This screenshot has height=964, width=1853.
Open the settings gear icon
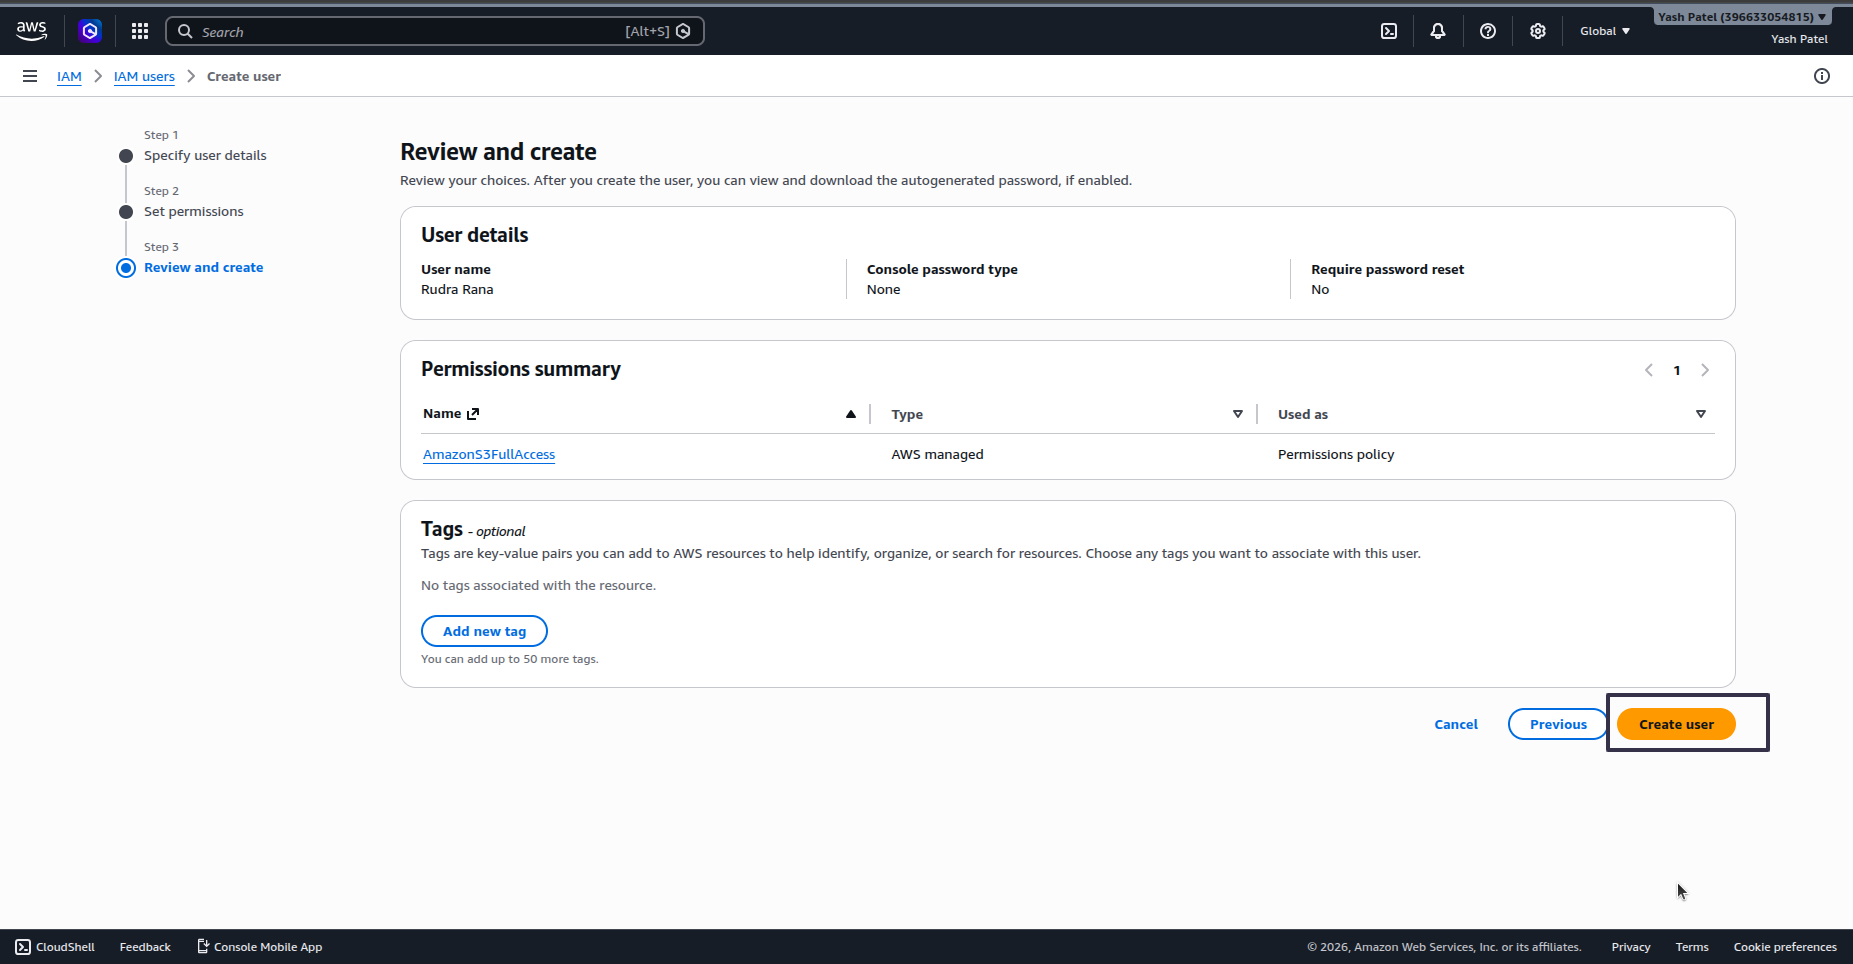tap(1538, 31)
